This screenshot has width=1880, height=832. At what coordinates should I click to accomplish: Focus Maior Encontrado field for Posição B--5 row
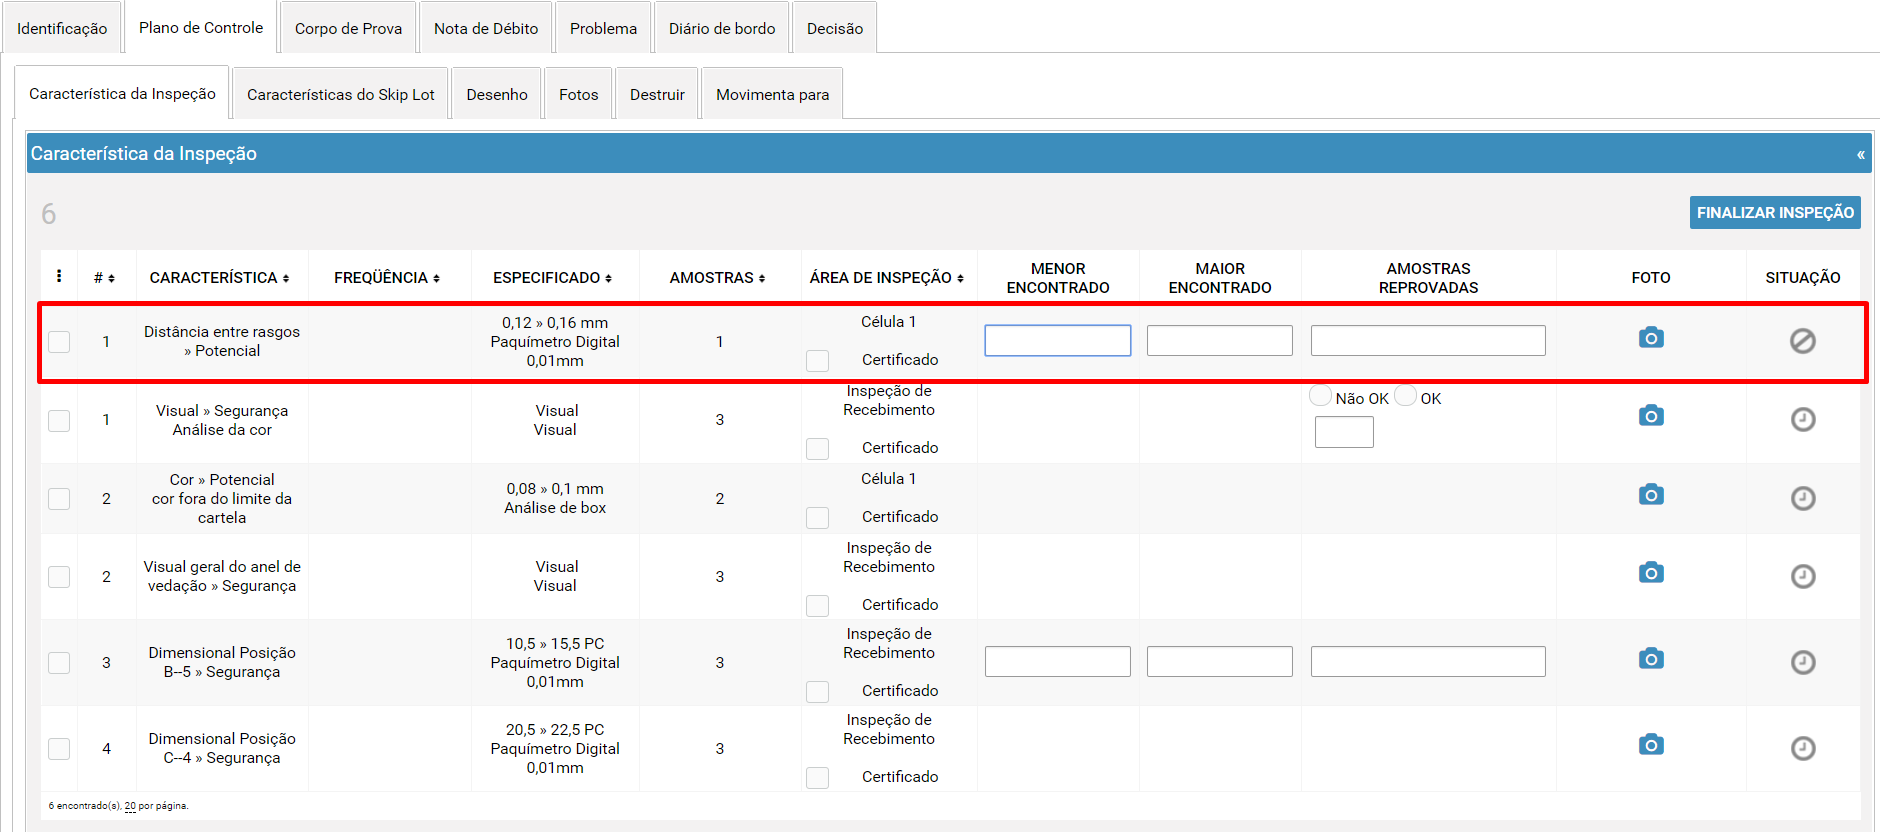tap(1220, 661)
